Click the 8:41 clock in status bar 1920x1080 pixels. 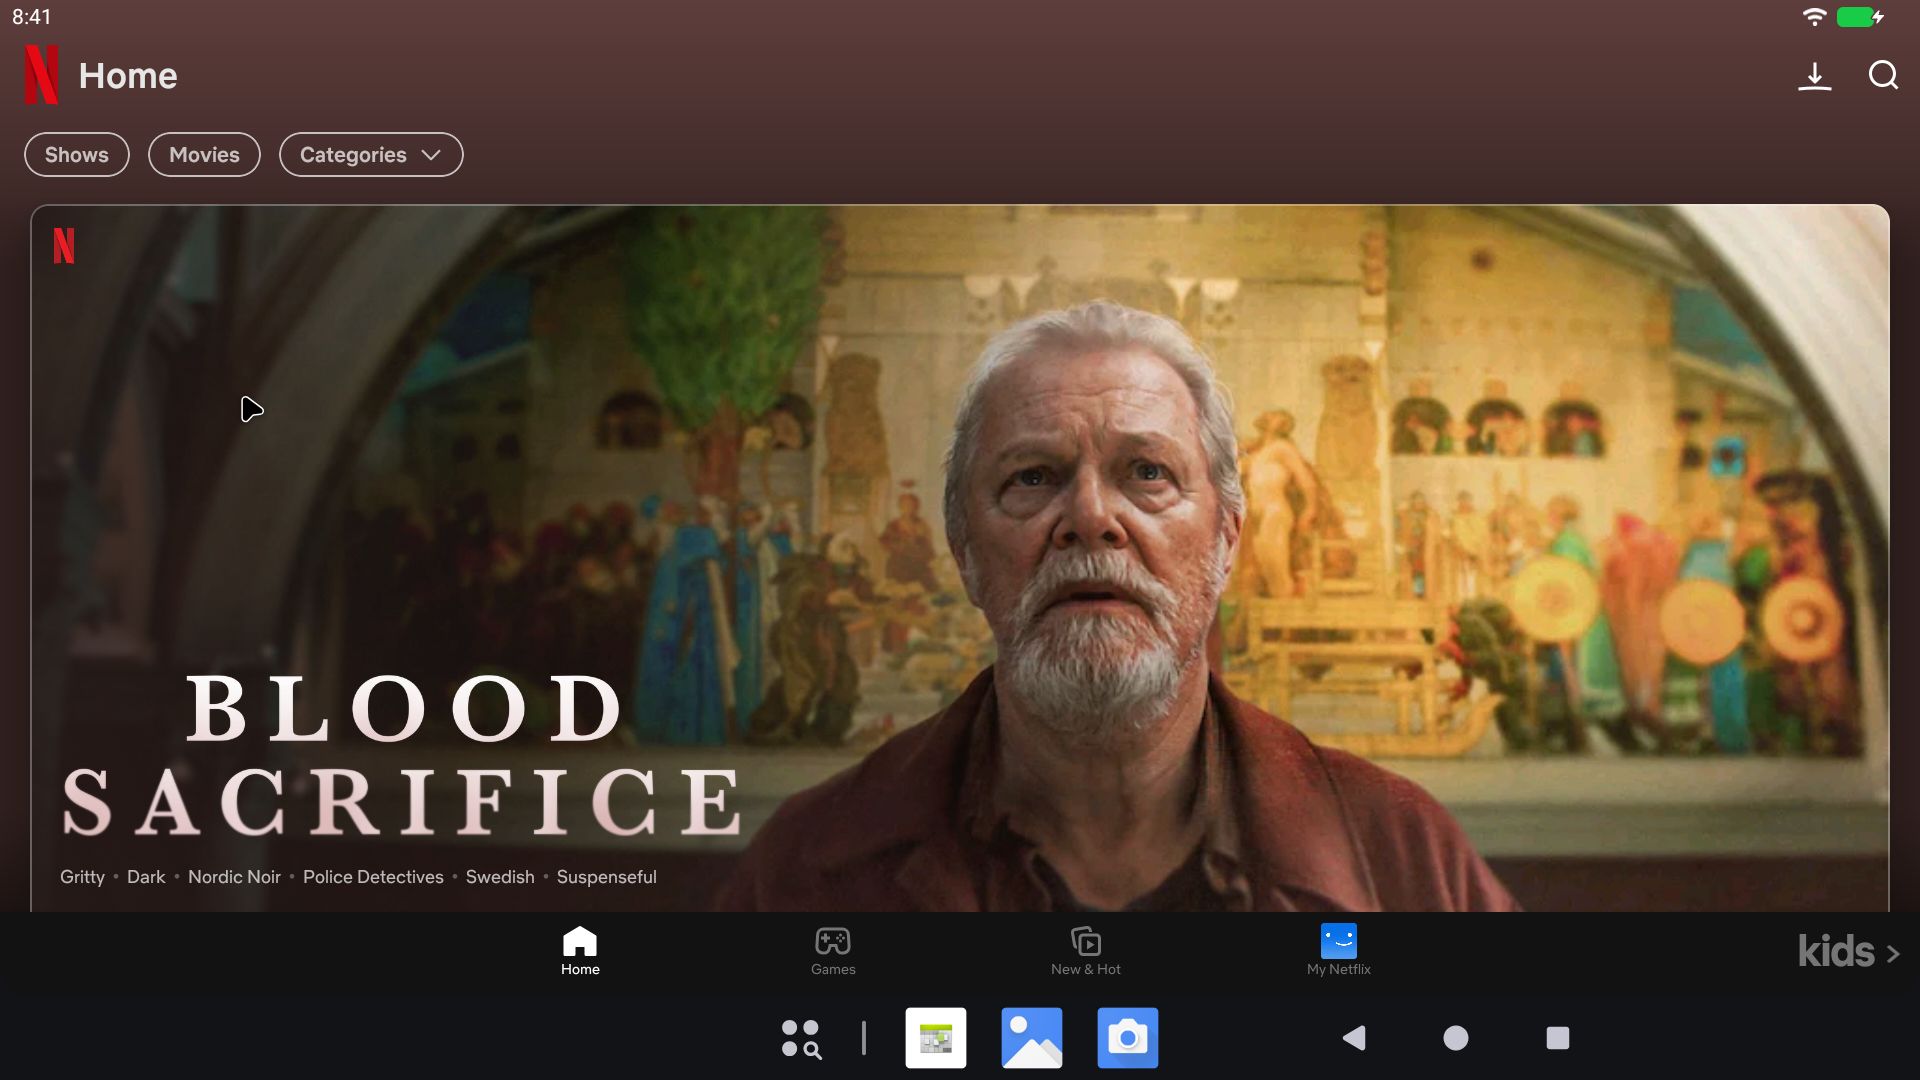click(31, 17)
